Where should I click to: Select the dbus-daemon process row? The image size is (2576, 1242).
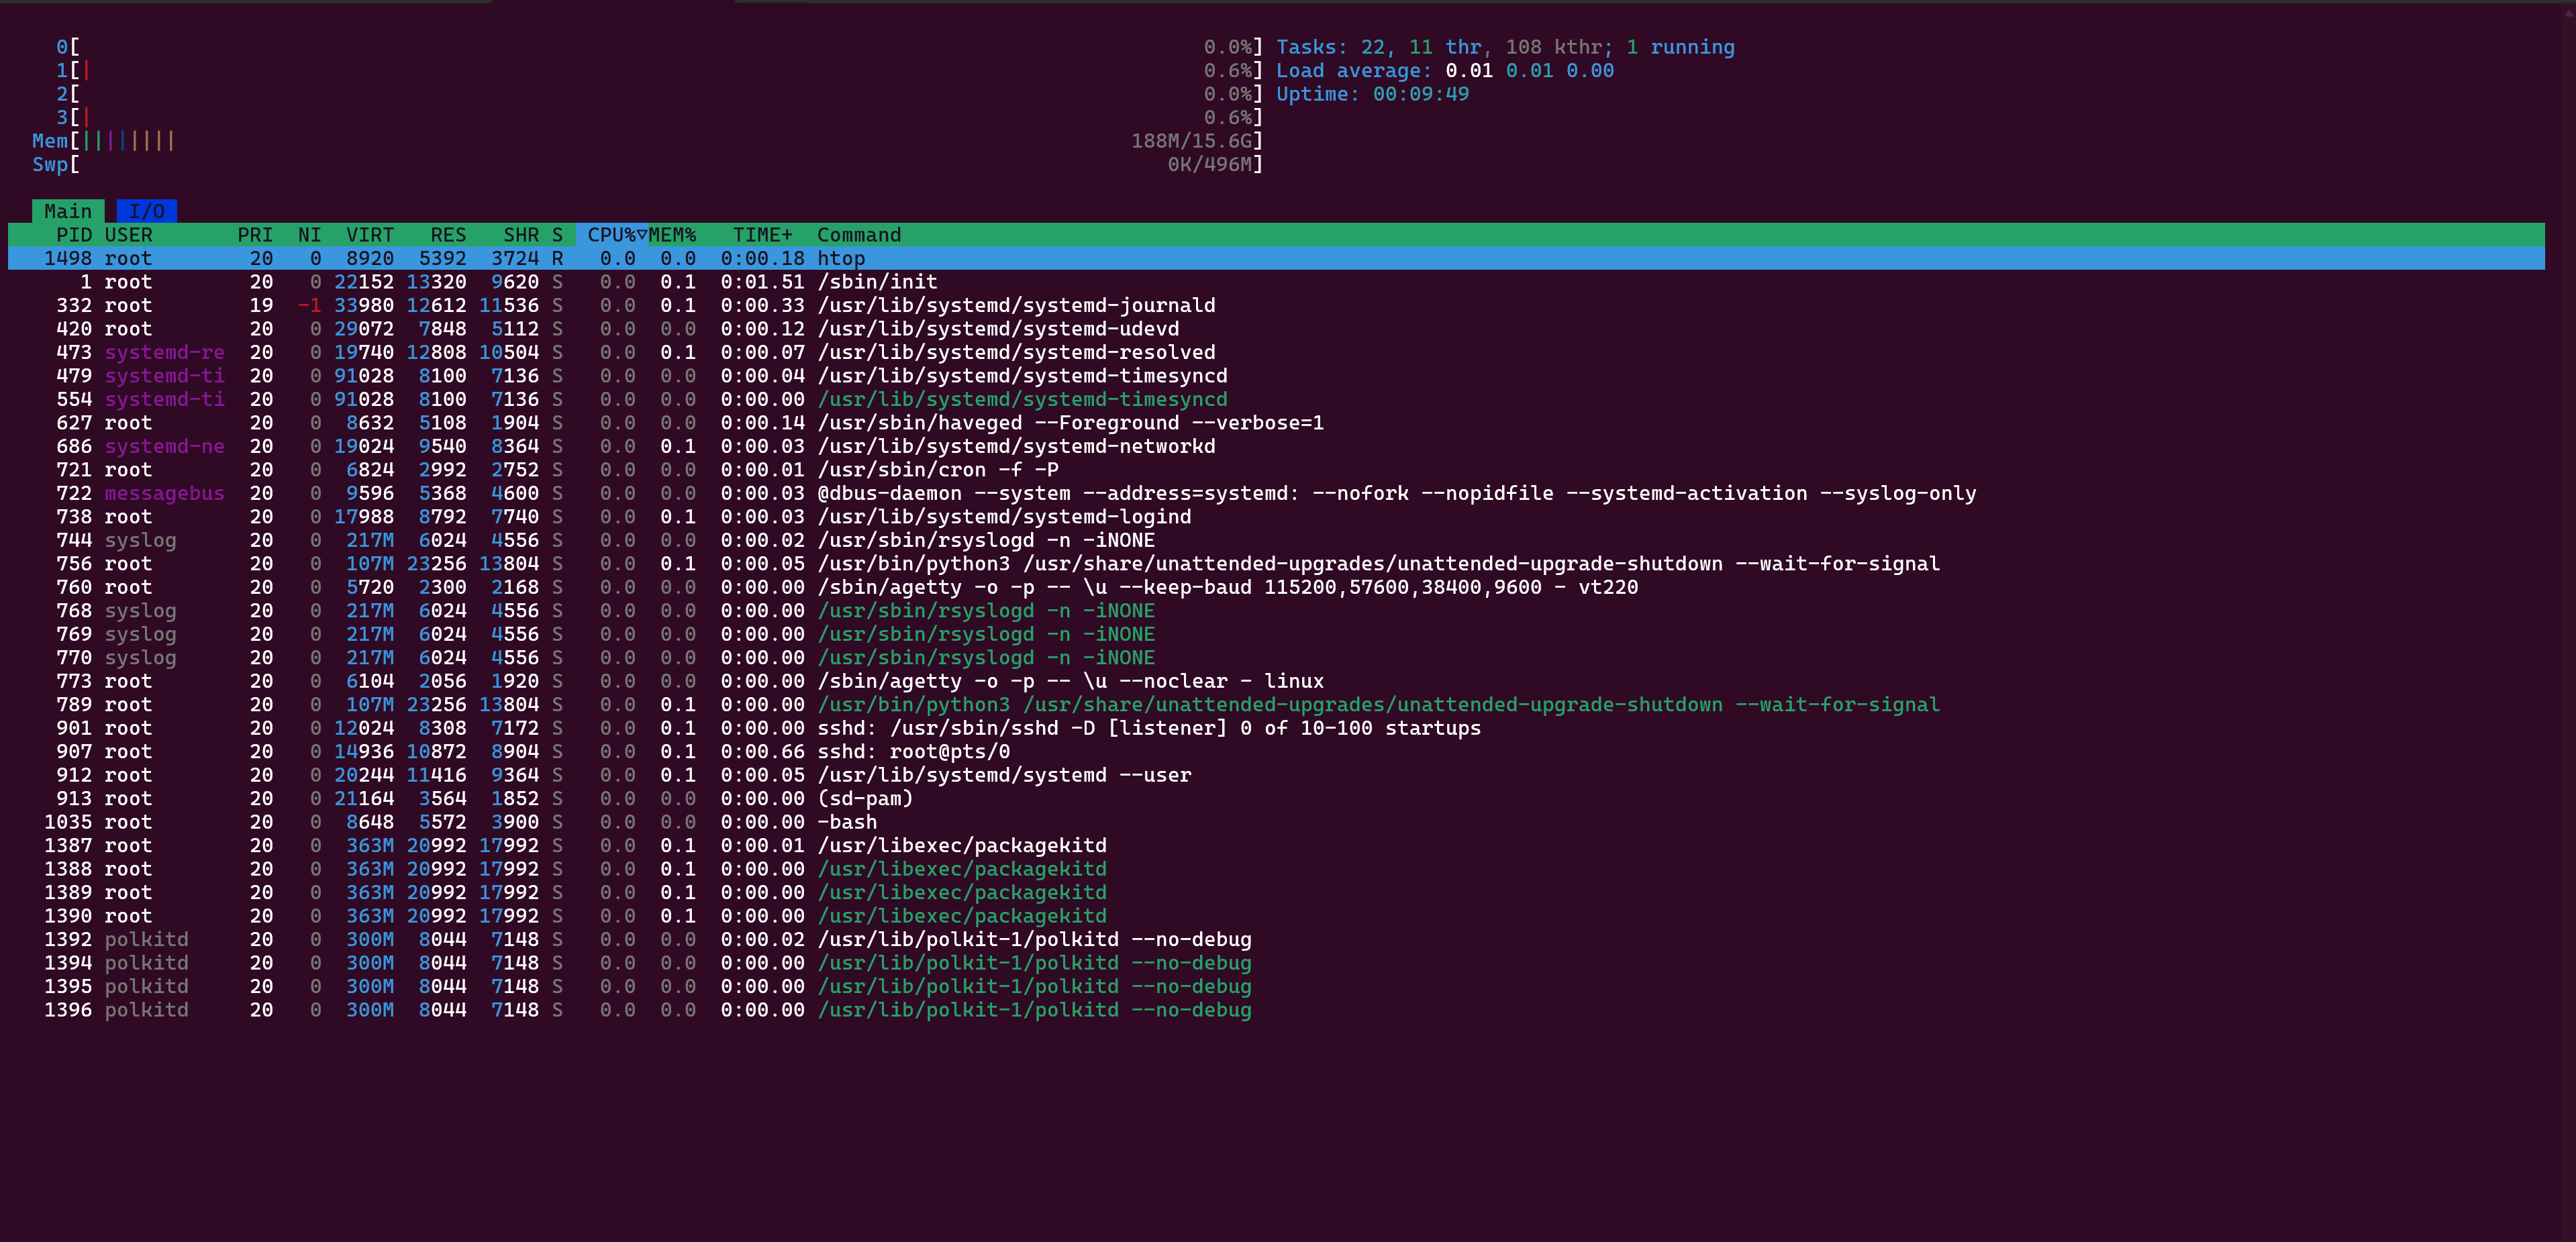point(1276,493)
